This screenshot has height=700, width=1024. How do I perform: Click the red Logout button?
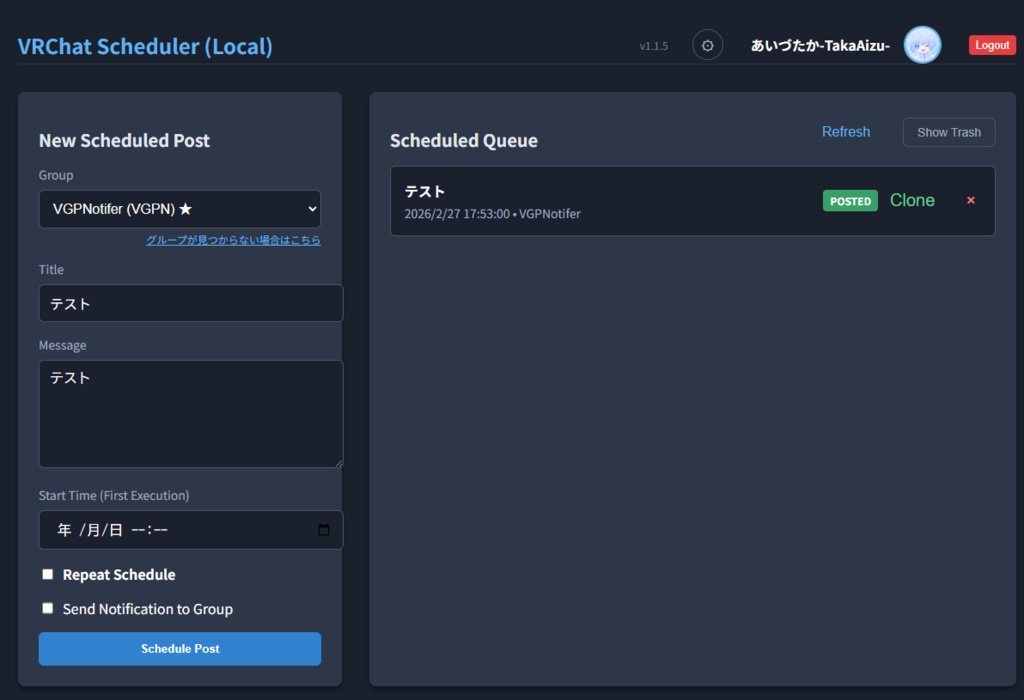[991, 44]
